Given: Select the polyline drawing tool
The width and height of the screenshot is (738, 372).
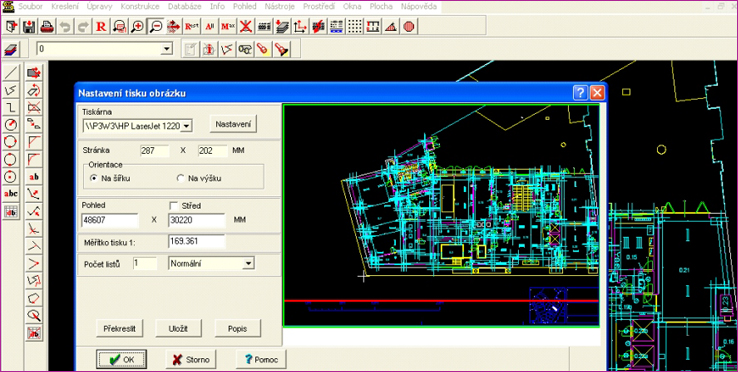Looking at the screenshot, I should (10, 89).
